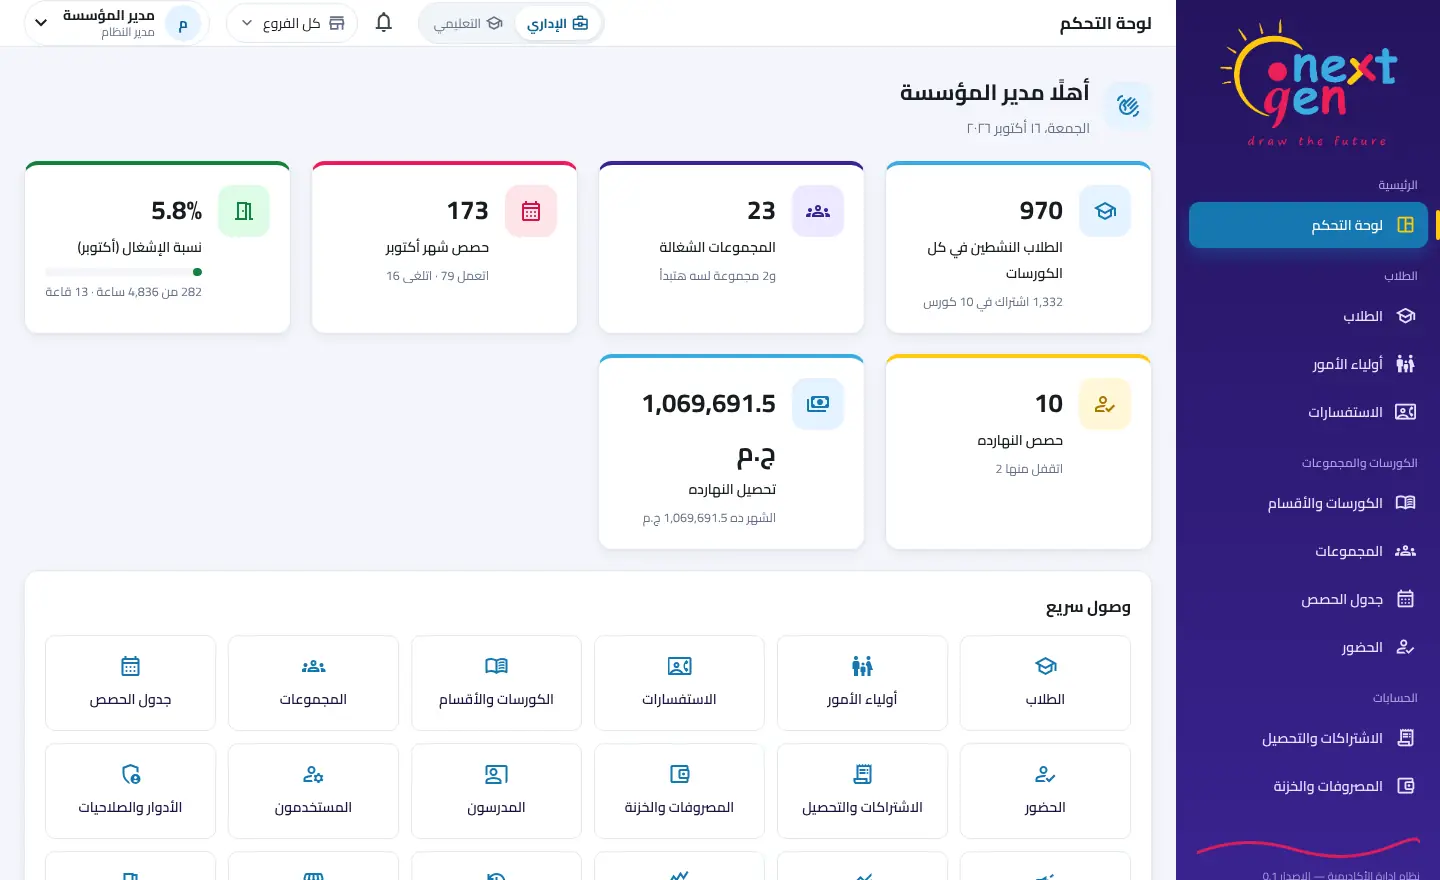Click the door icon on the 5.8% occupancy card
The height and width of the screenshot is (880, 1440).
[x=244, y=211]
